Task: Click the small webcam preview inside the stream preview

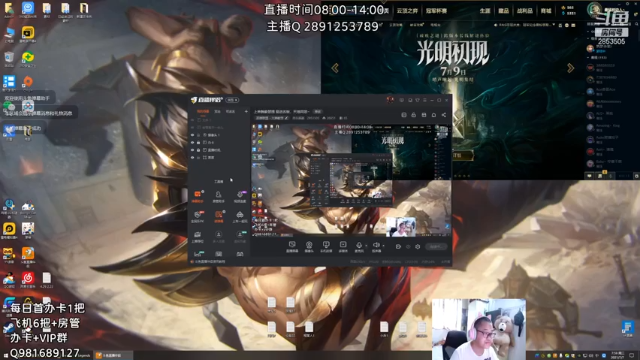Action: (401, 227)
